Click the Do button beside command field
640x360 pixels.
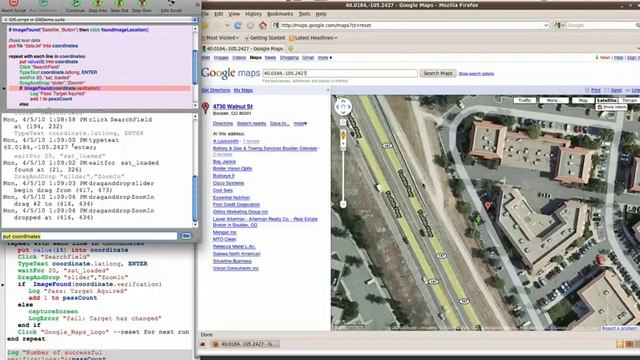click(x=186, y=236)
